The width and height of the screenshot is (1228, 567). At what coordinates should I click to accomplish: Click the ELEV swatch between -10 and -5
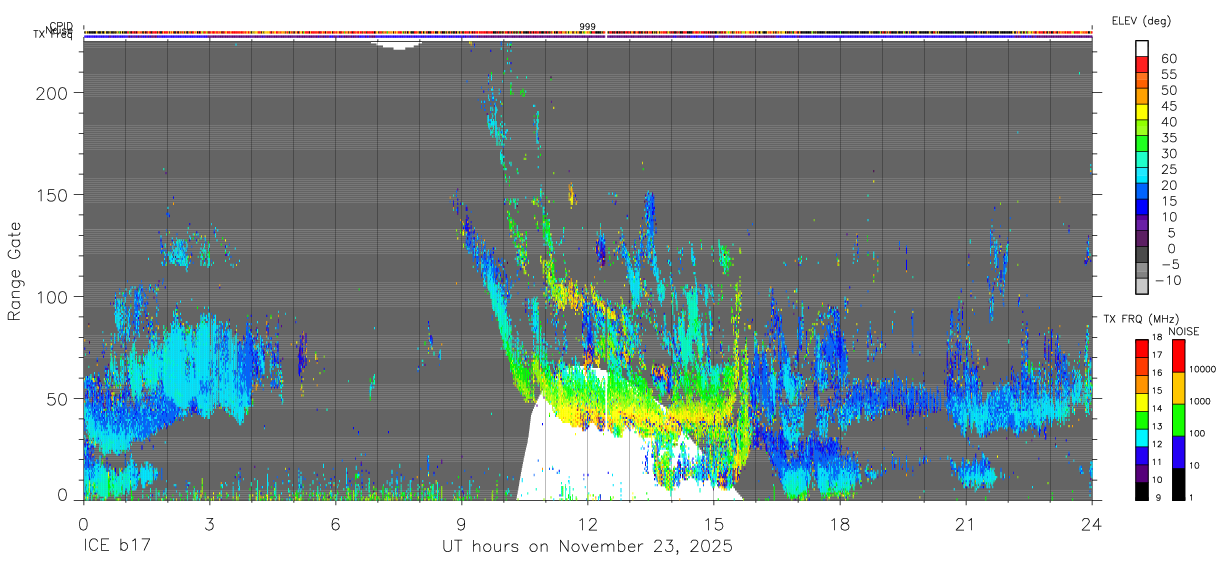(1142, 271)
